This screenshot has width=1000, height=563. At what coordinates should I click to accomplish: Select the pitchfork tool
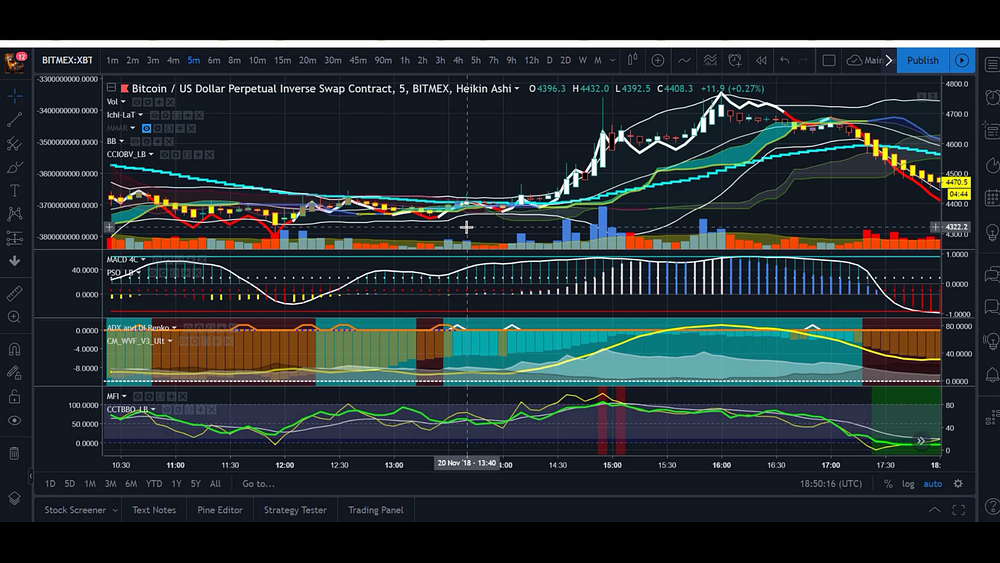coord(15,143)
